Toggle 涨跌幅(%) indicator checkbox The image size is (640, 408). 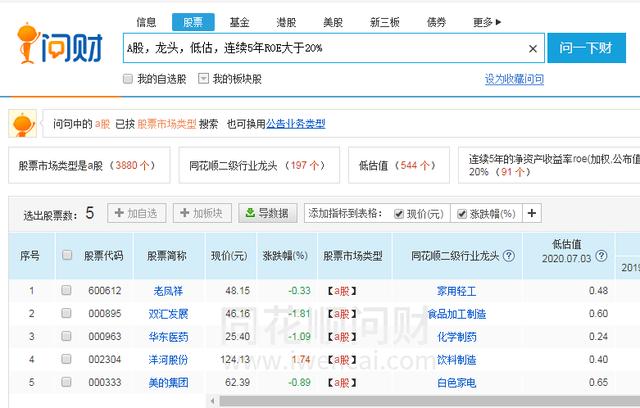point(462,214)
